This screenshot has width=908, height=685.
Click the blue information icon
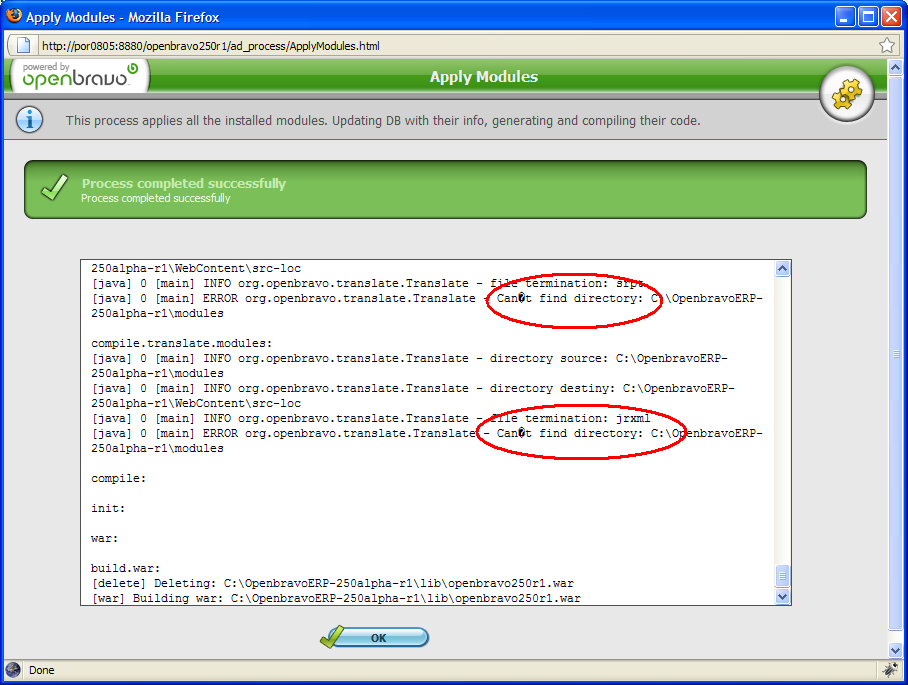point(30,120)
